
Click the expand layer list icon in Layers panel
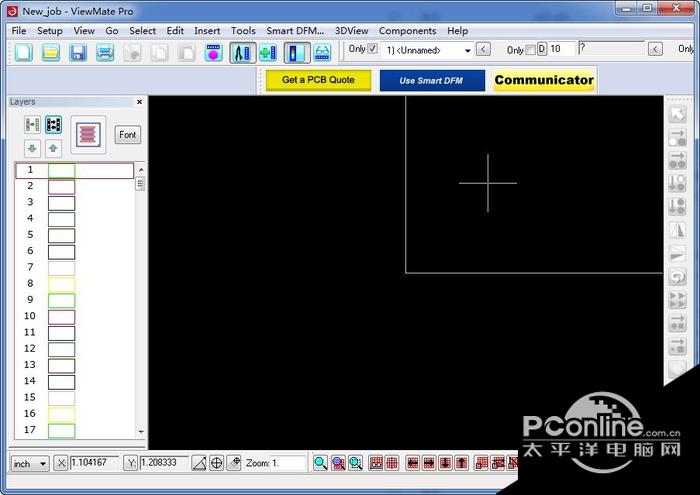tap(53, 125)
